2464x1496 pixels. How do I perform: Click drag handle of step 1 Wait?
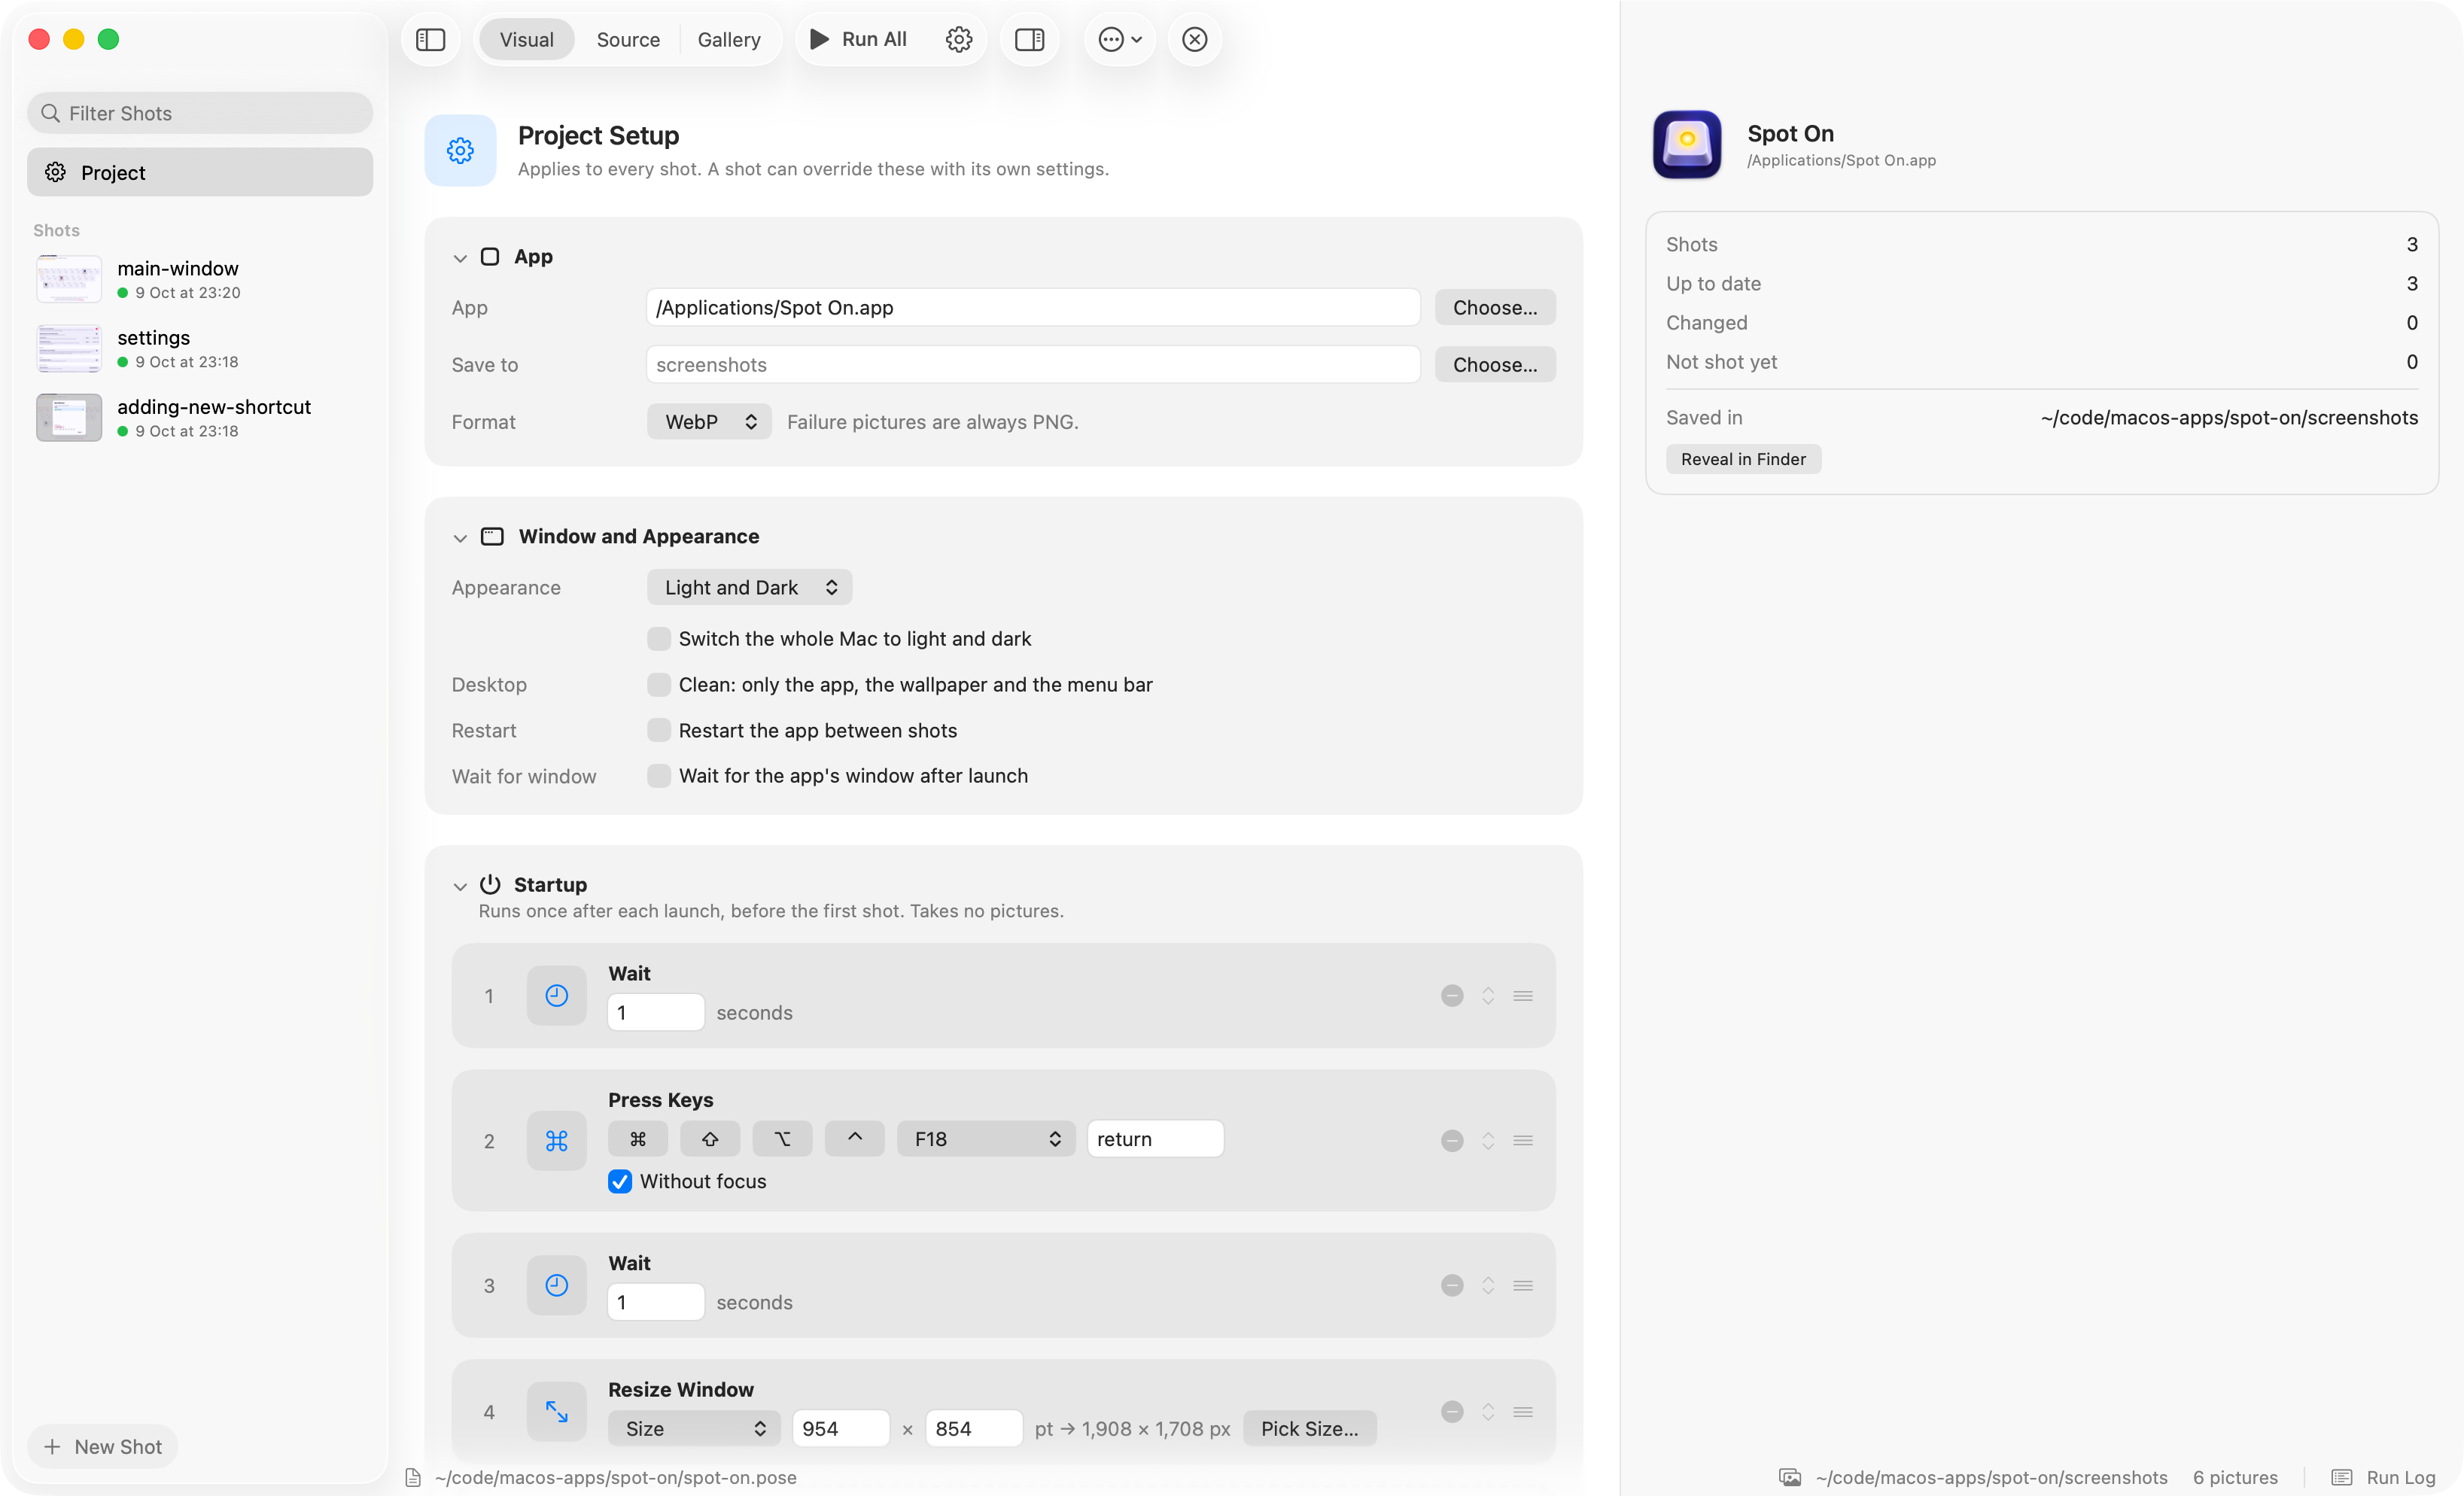click(x=1522, y=996)
